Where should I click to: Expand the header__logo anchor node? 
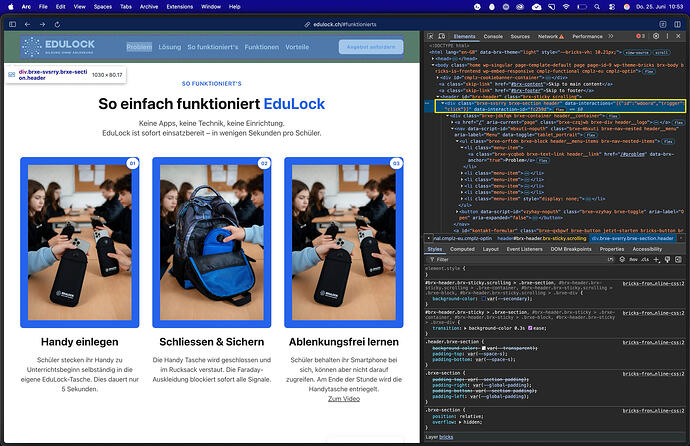click(452, 122)
